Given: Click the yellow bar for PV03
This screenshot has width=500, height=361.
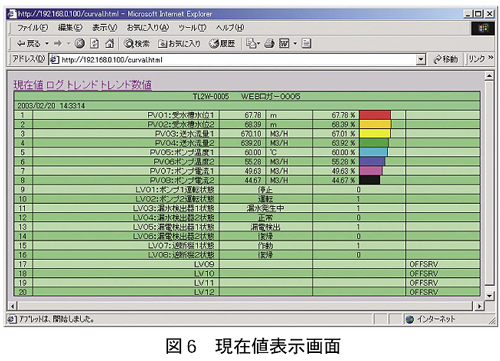Looking at the screenshot, I should tap(375, 134).
